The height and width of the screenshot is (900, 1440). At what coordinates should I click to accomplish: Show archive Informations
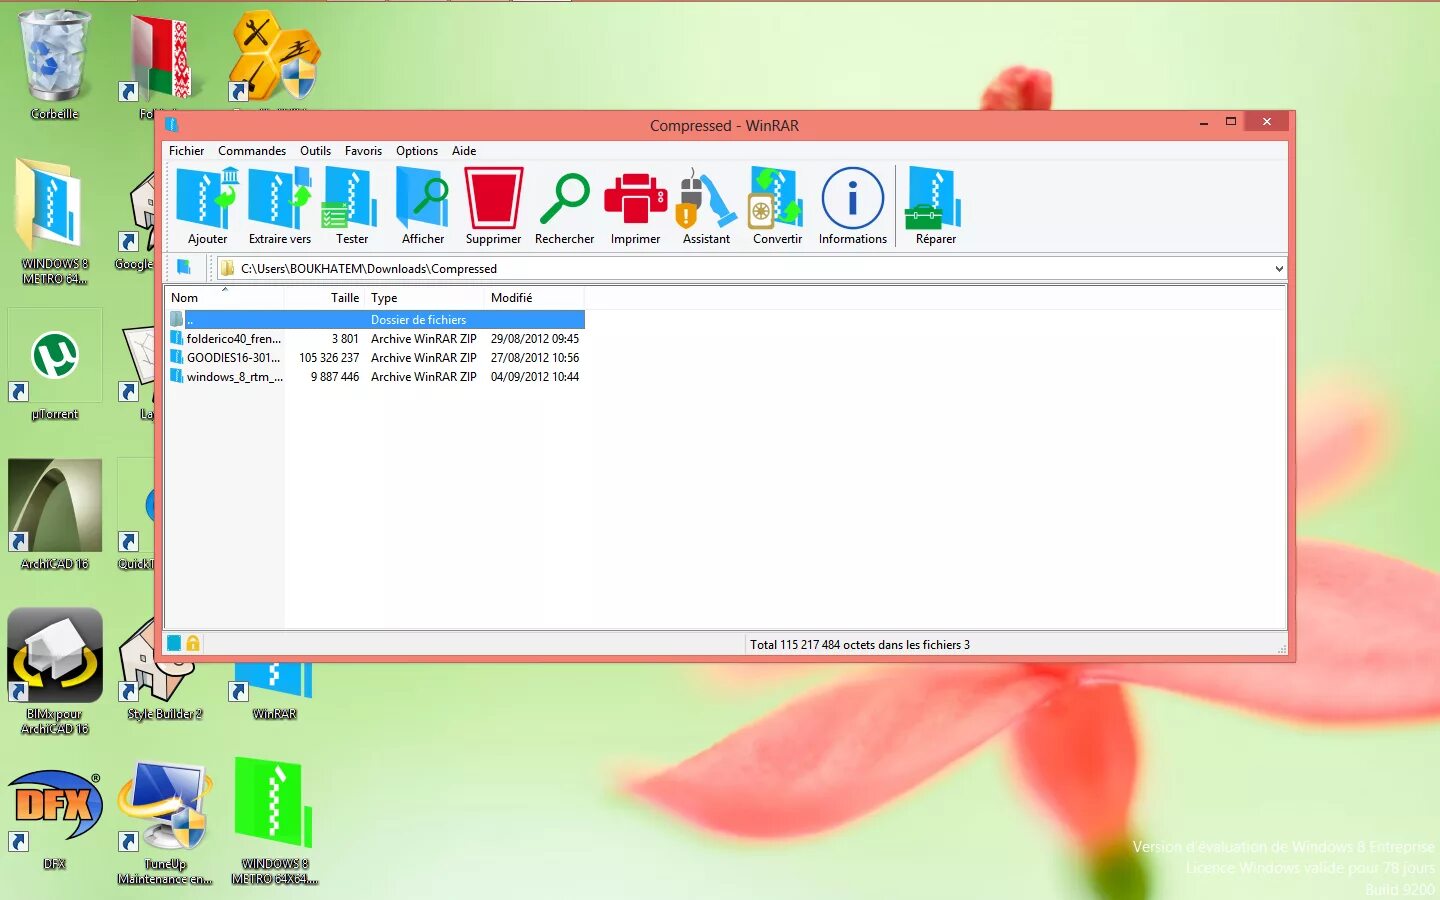coord(852,206)
